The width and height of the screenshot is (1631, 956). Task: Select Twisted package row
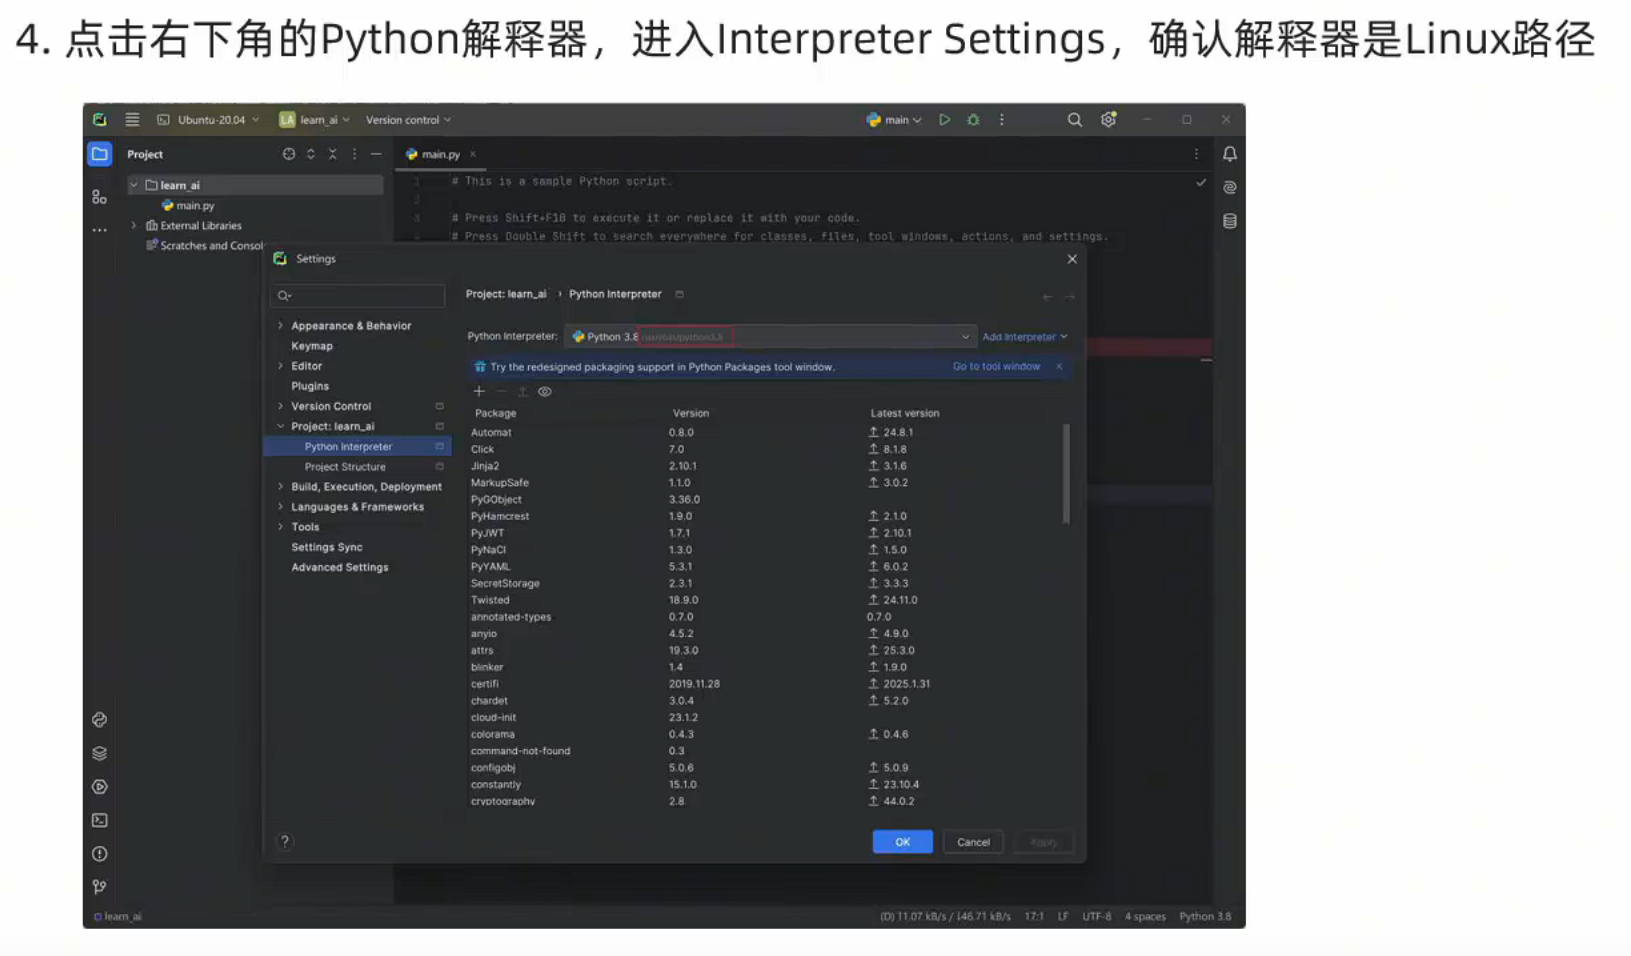click(766, 600)
